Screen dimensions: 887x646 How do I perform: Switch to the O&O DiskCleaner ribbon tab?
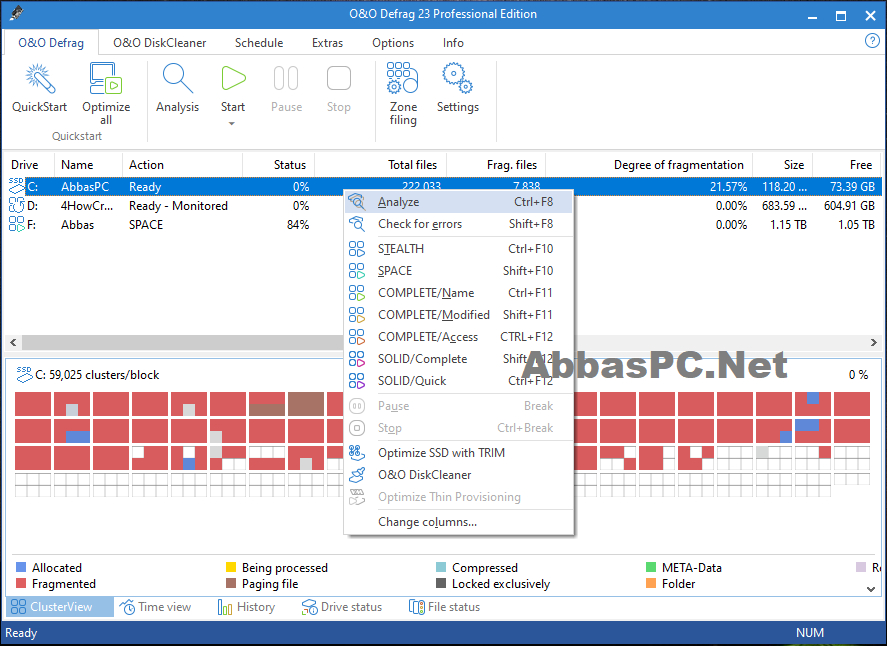pyautogui.click(x=160, y=43)
